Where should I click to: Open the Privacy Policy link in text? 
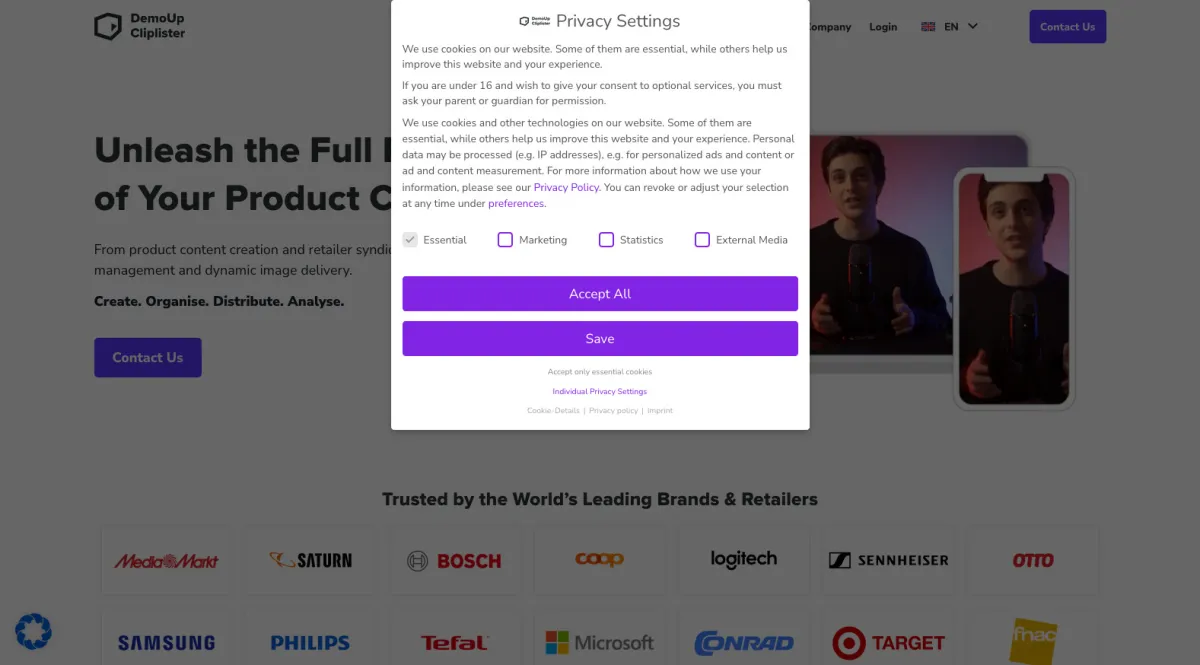pyautogui.click(x=566, y=187)
